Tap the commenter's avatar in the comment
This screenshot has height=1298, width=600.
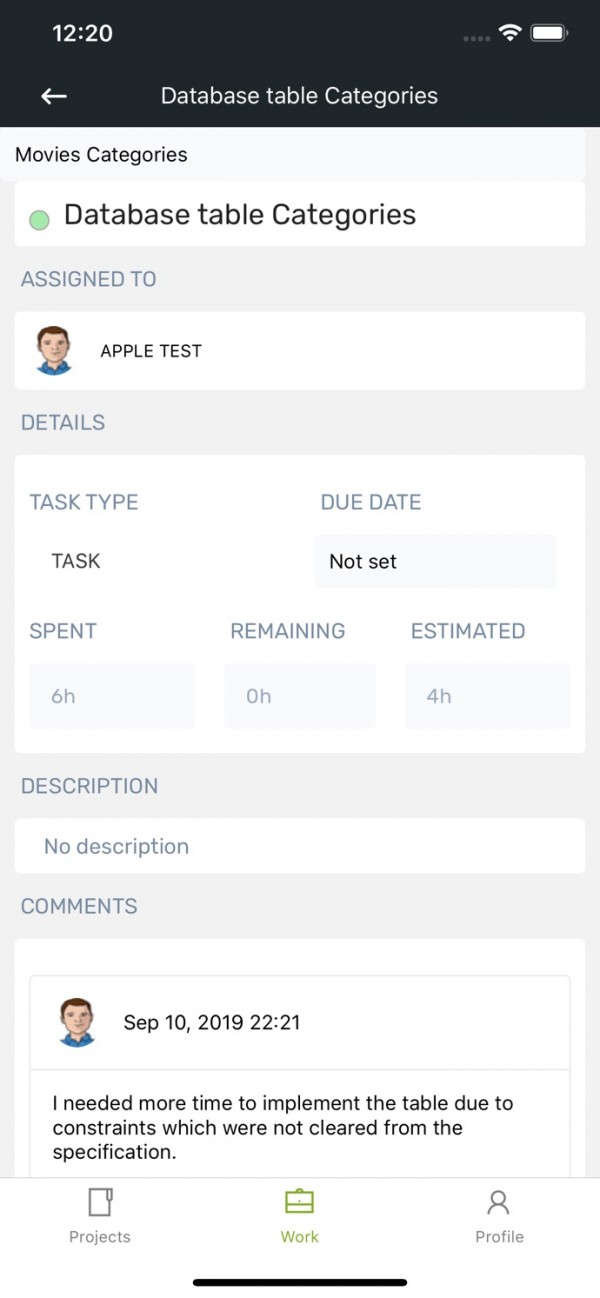point(78,1022)
